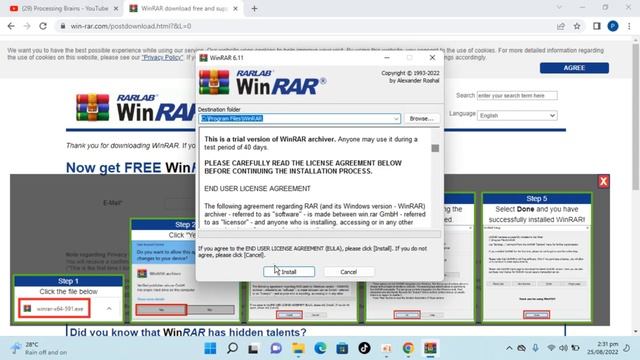Open the Chat app on taskbar
Image resolution: width=640 pixels, height=360 pixels.
(276, 348)
